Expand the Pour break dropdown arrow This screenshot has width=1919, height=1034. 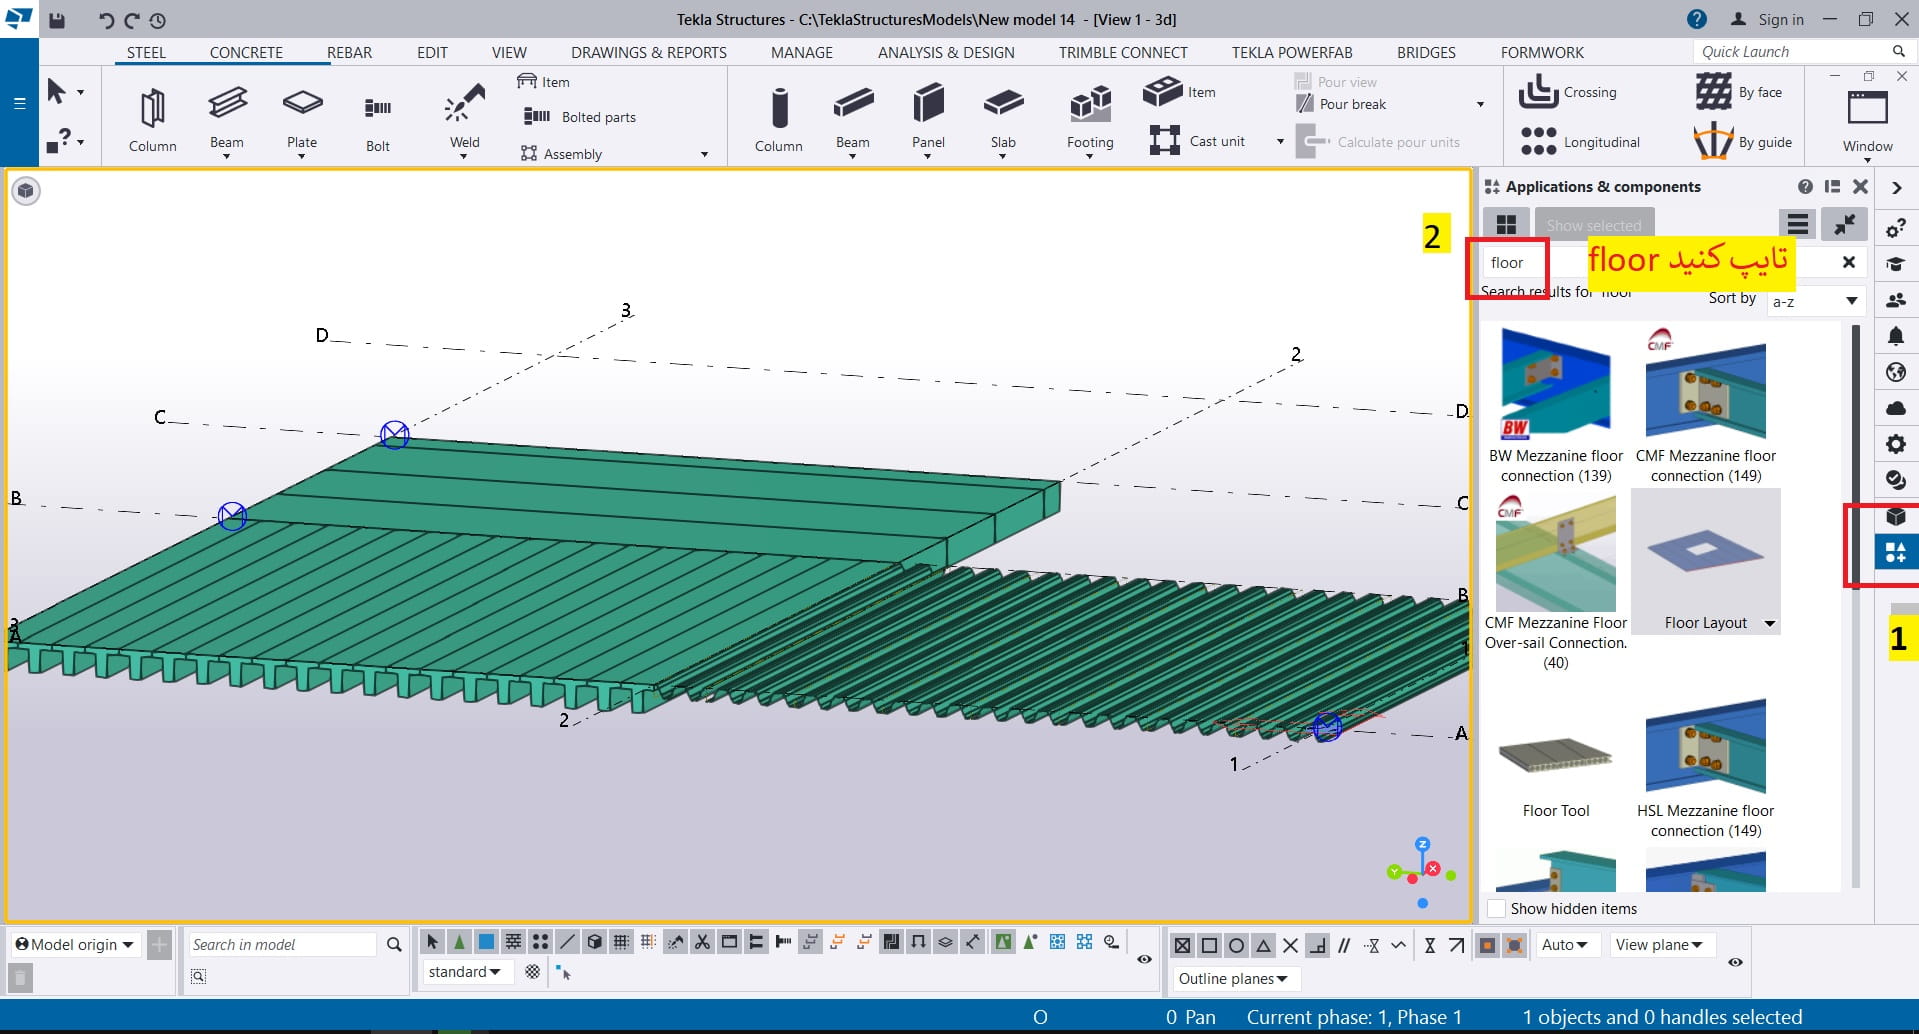coord(1480,105)
